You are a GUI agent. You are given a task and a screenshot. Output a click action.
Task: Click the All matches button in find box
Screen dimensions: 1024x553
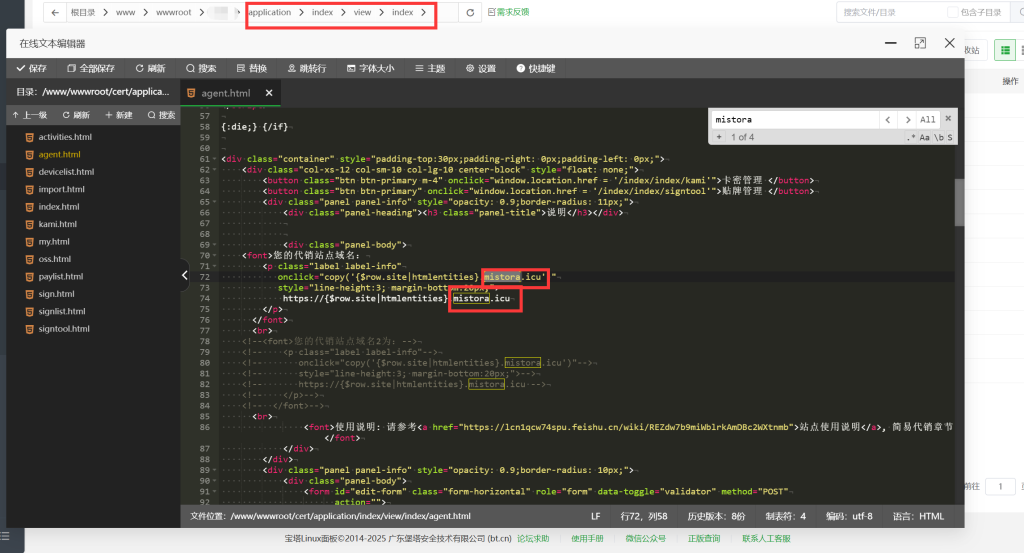coord(927,119)
